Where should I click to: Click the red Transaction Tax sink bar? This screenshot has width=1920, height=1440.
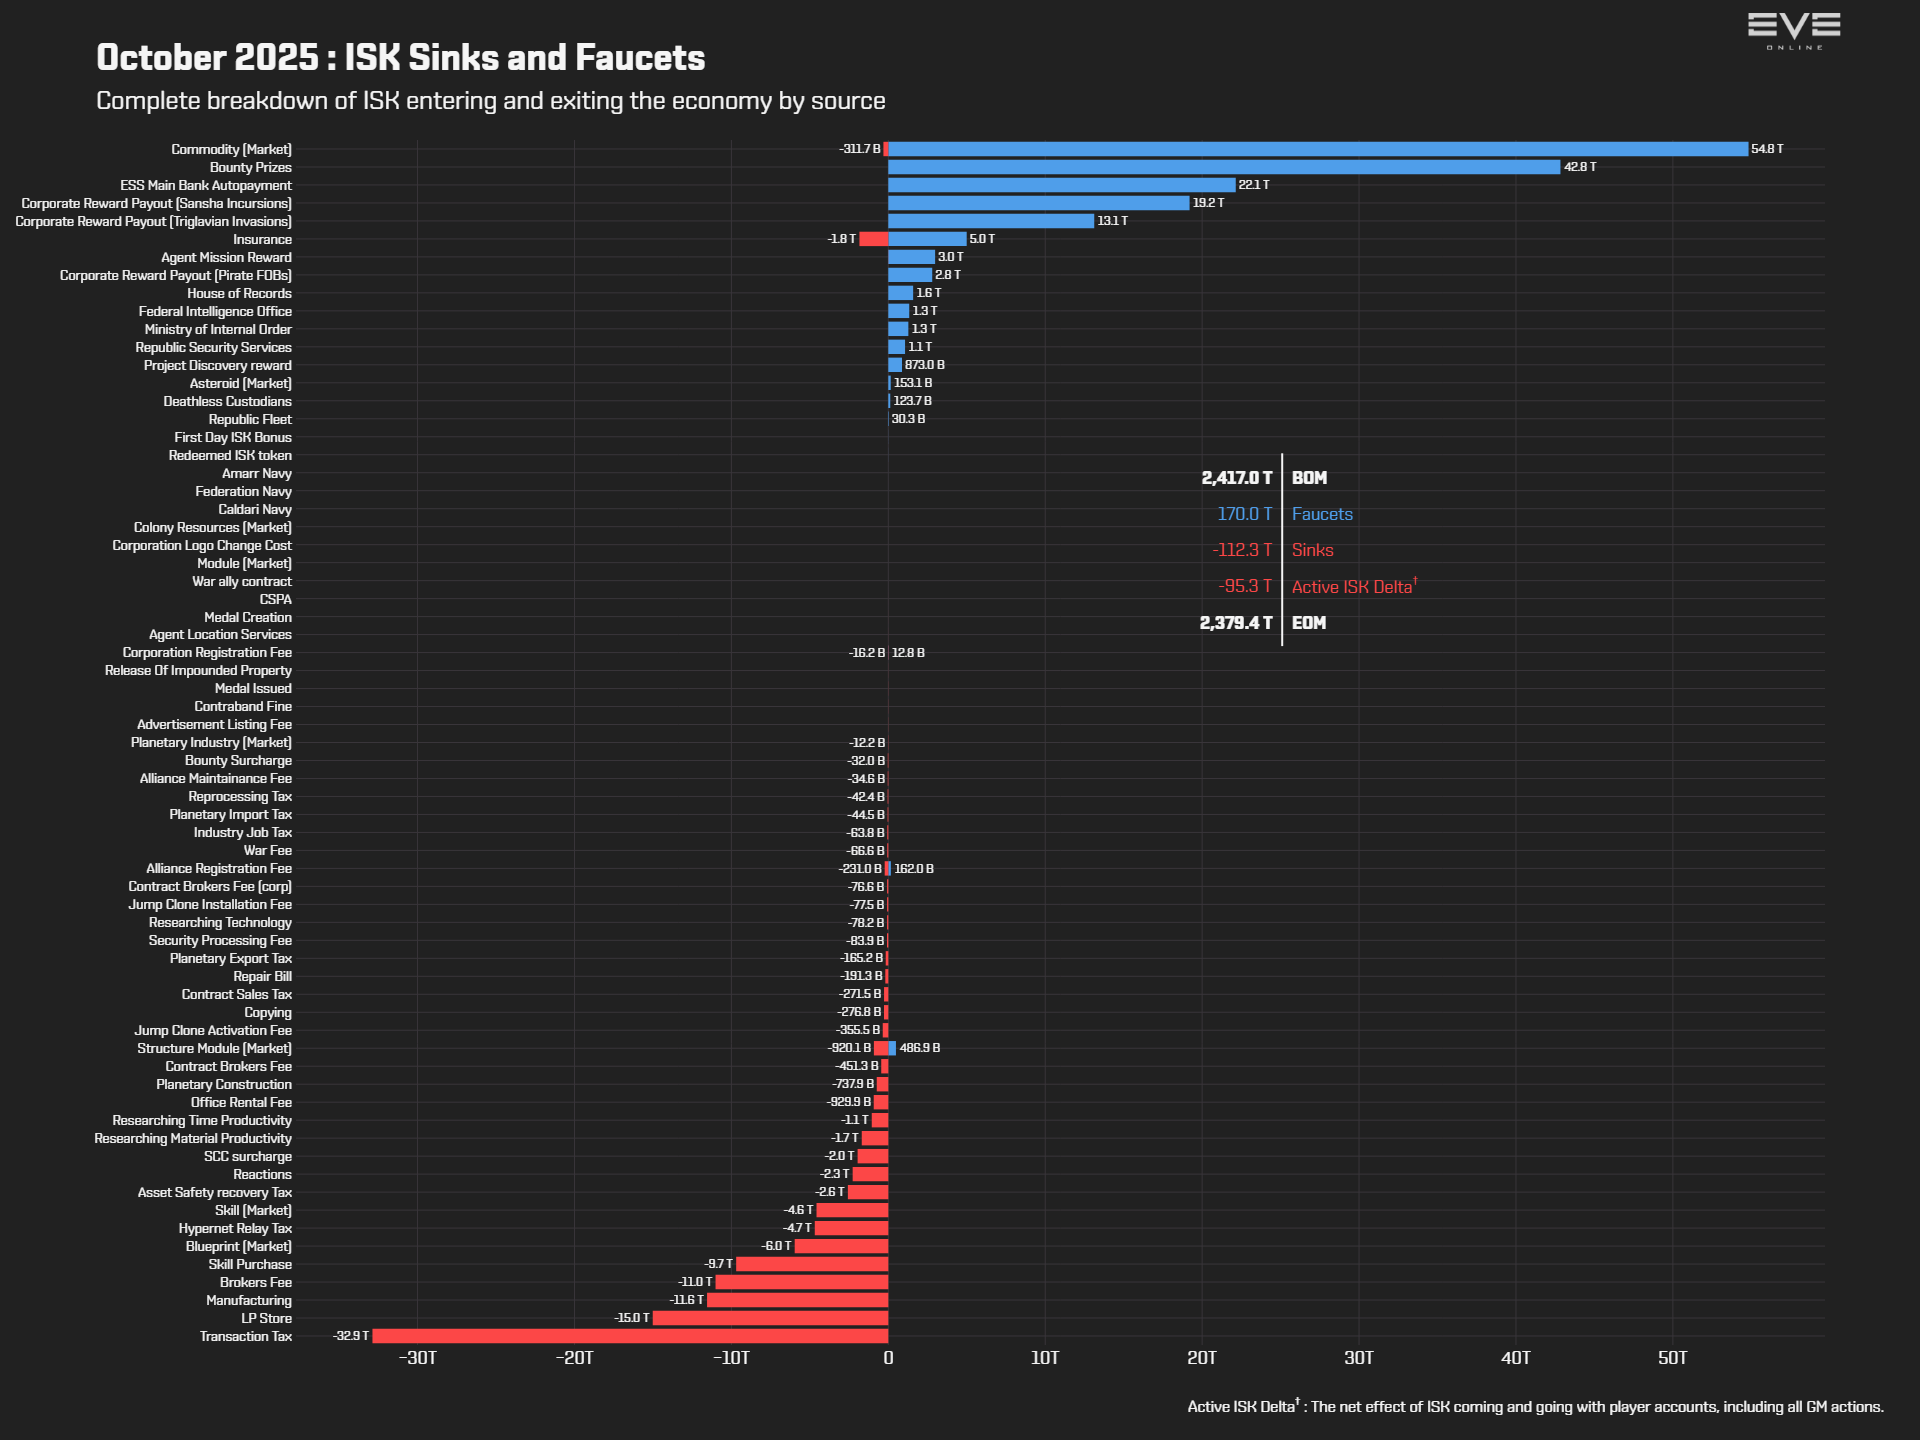[x=630, y=1336]
